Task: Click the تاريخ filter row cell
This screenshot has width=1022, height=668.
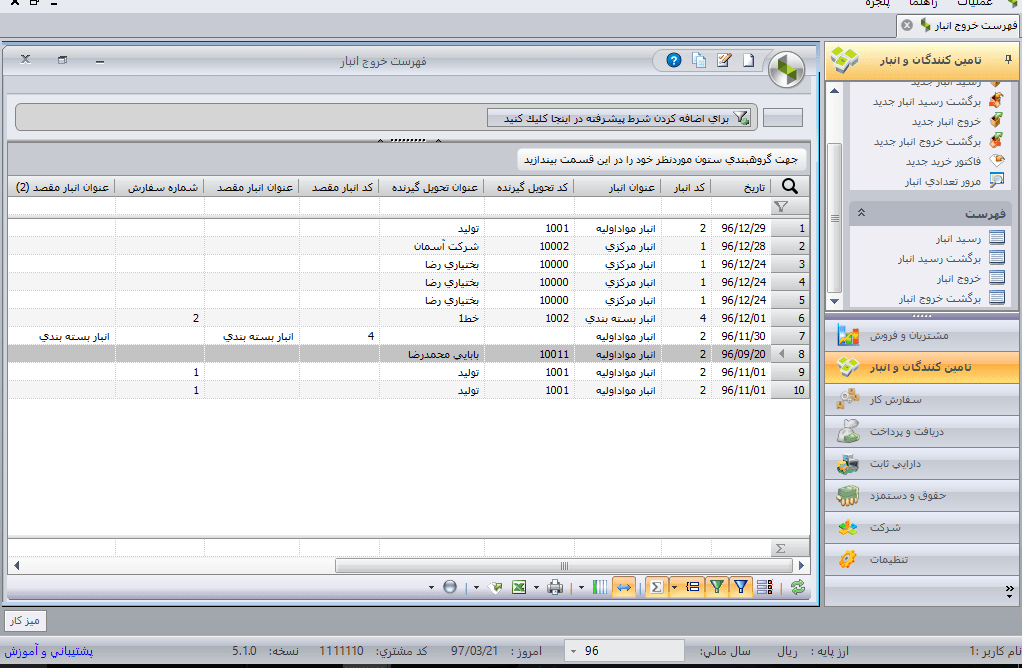Action: click(741, 207)
